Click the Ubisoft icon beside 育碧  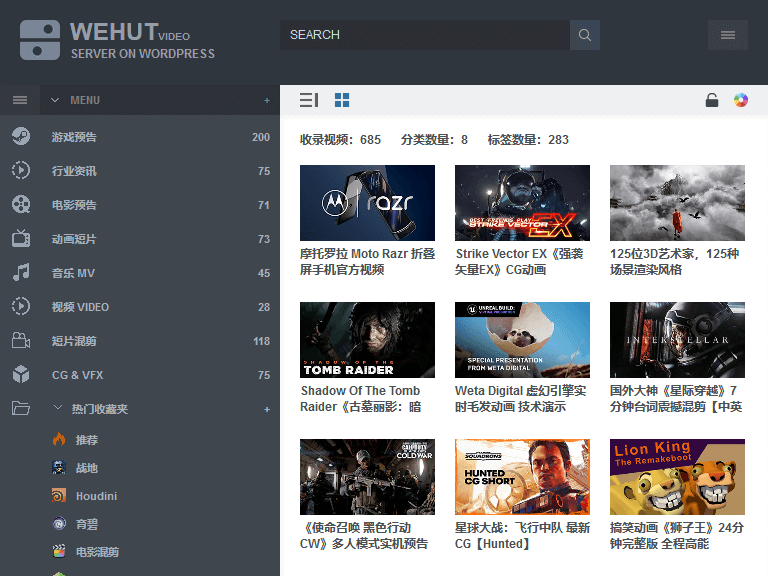[x=59, y=524]
